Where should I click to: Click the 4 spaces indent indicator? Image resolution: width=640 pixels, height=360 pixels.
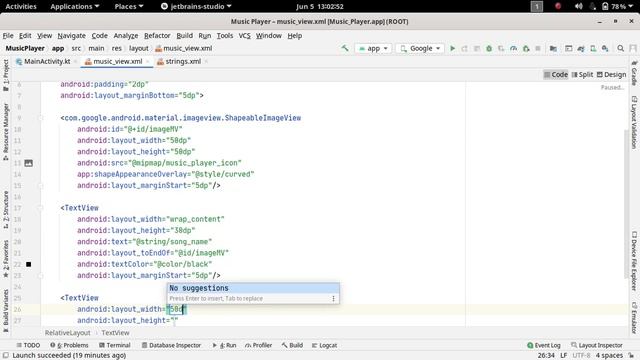pos(609,356)
